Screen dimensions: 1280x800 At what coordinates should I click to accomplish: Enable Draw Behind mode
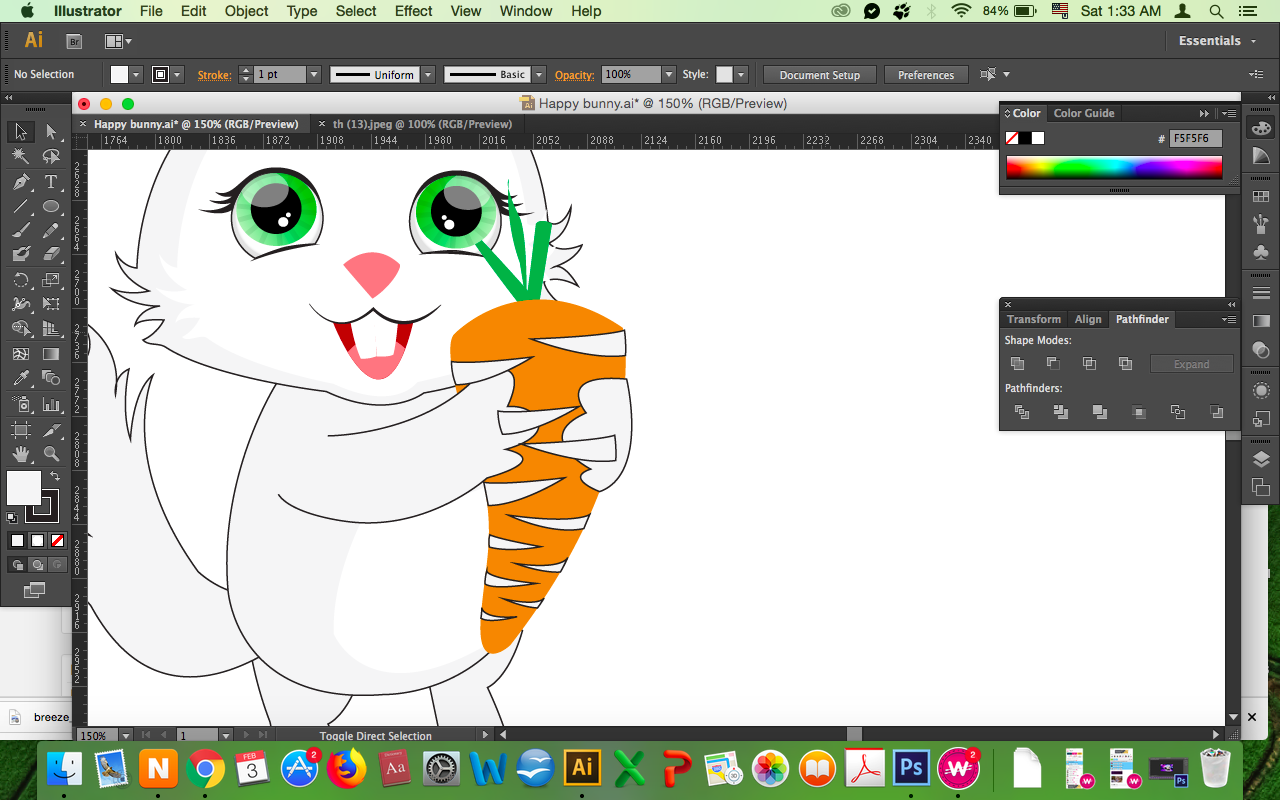[37, 565]
